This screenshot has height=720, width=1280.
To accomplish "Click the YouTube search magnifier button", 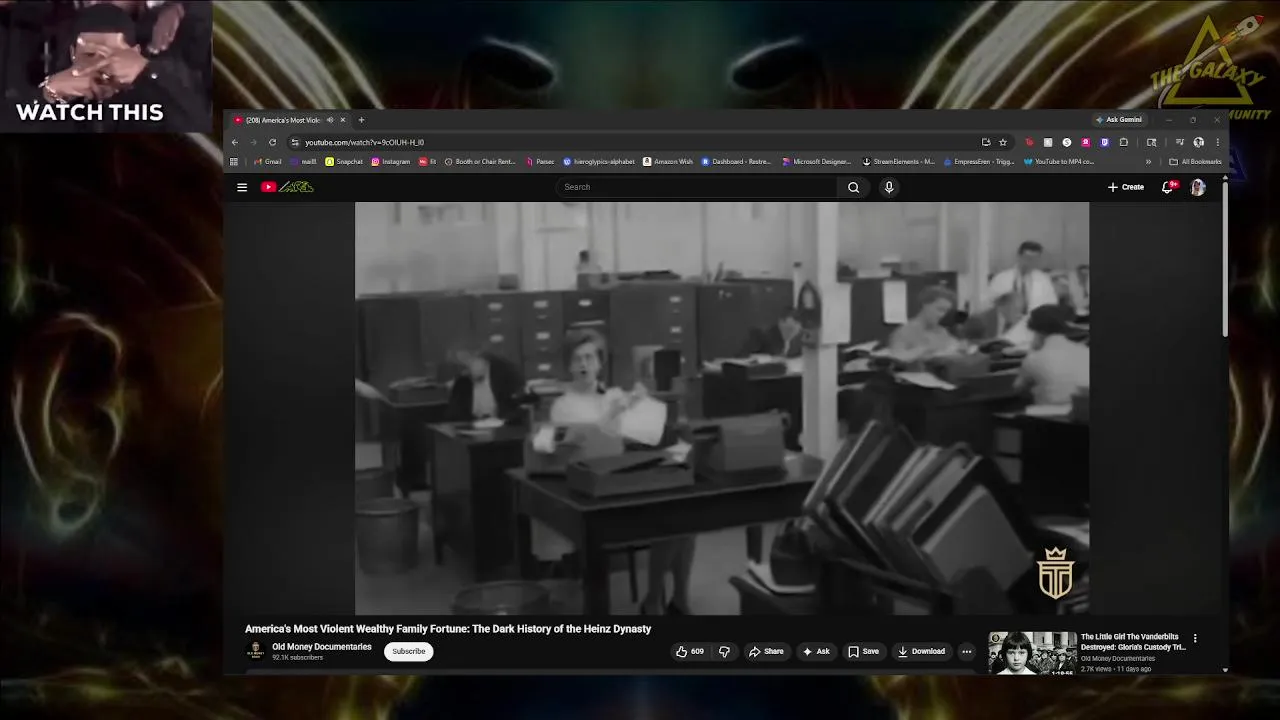I will 853,187.
